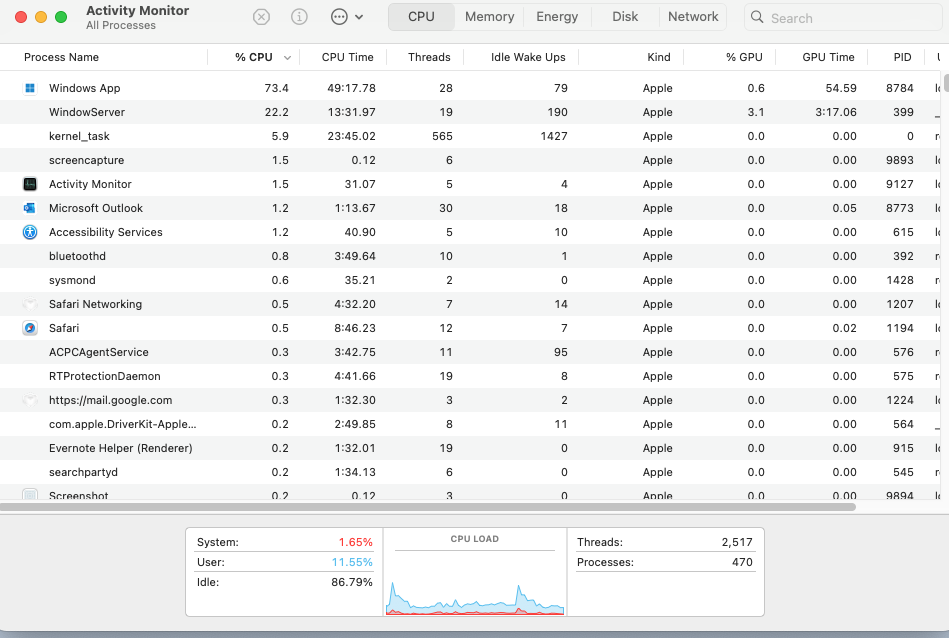The width and height of the screenshot is (949, 638).
Task: Select the Evernote Helper (Renderer) row
Action: tap(470, 448)
